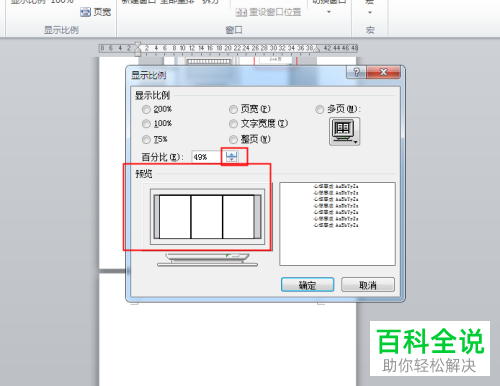Viewport: 500px width, 386px height.
Task: Choose the 页宽 (page width) radio option
Action: click(x=233, y=109)
